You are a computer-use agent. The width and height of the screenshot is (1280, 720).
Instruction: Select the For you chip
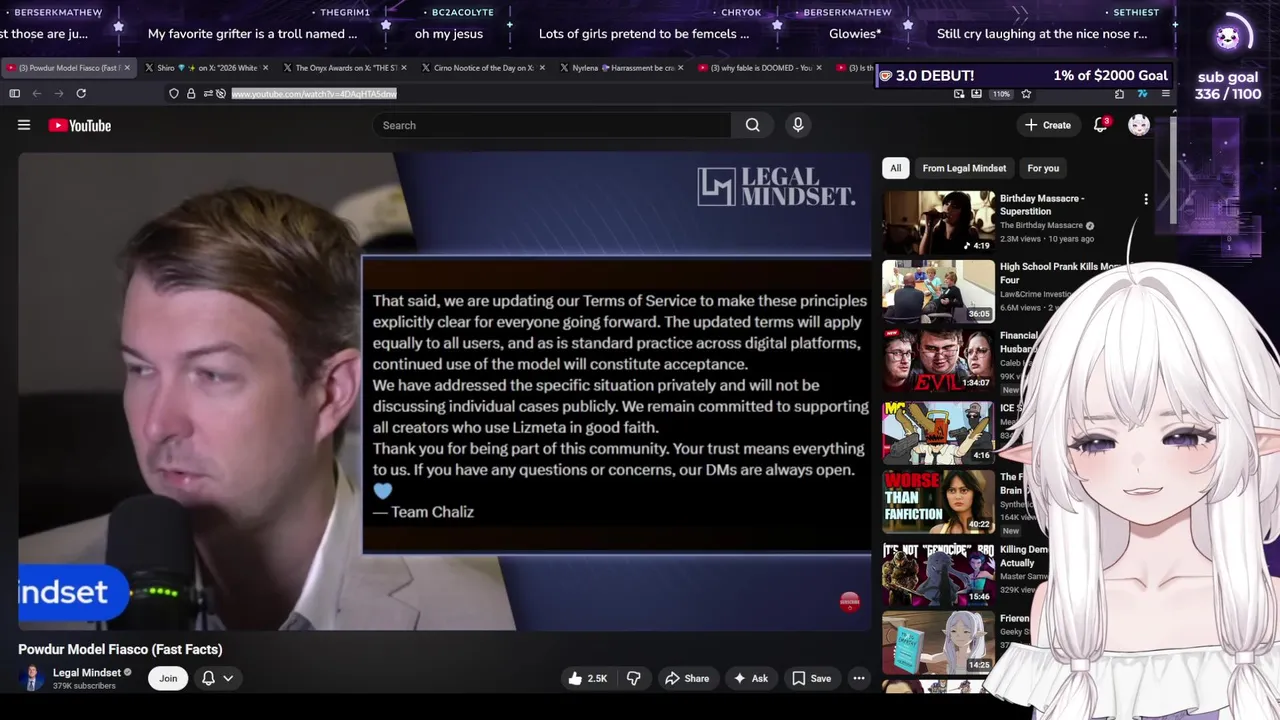point(1042,168)
